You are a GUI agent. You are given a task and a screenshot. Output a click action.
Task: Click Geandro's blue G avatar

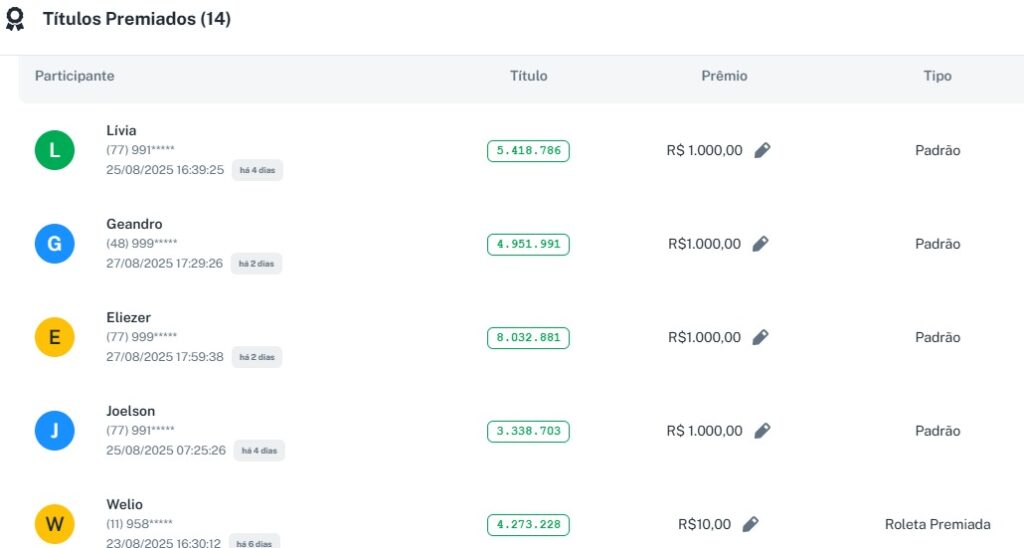pos(55,244)
